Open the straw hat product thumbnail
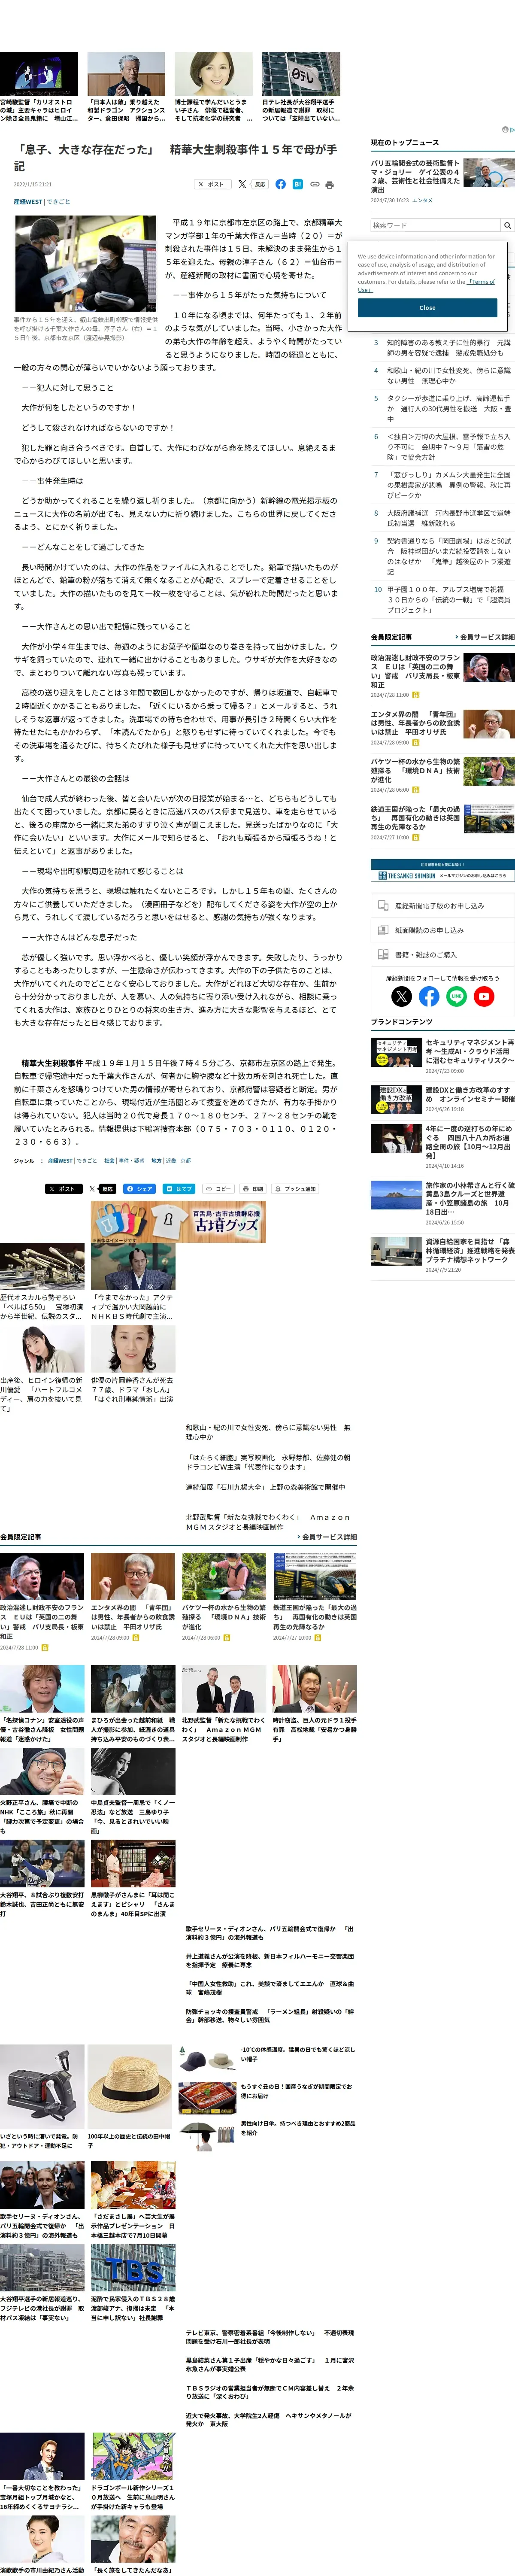 point(130,2086)
